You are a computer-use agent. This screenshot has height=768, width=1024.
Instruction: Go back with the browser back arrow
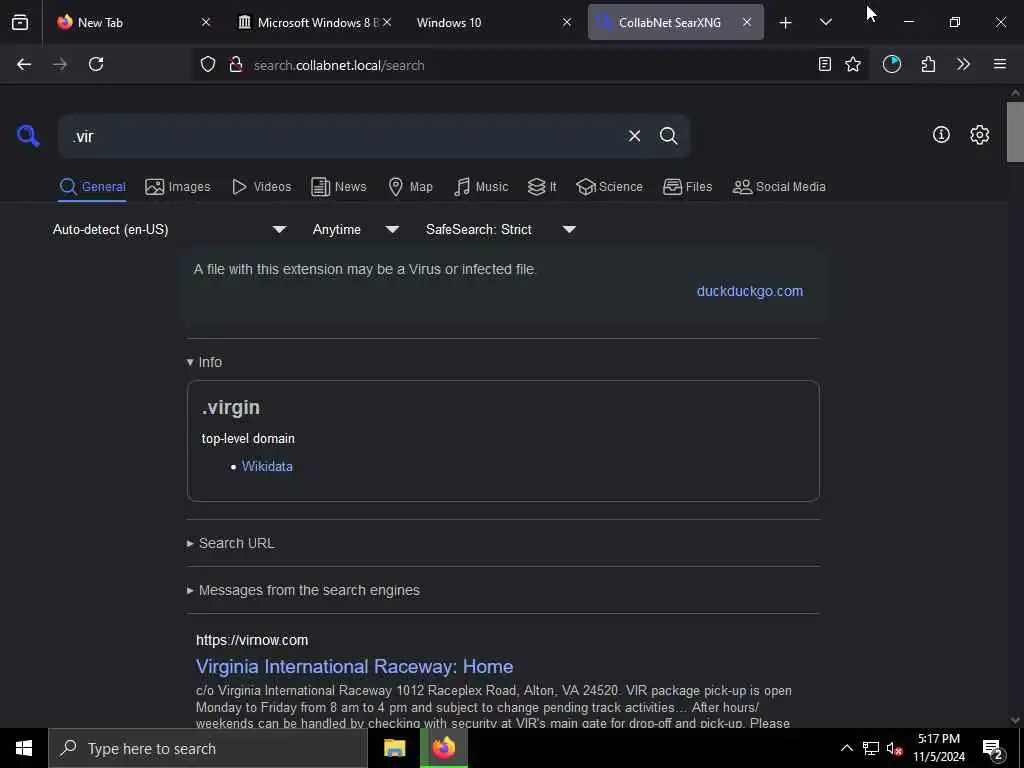24,64
